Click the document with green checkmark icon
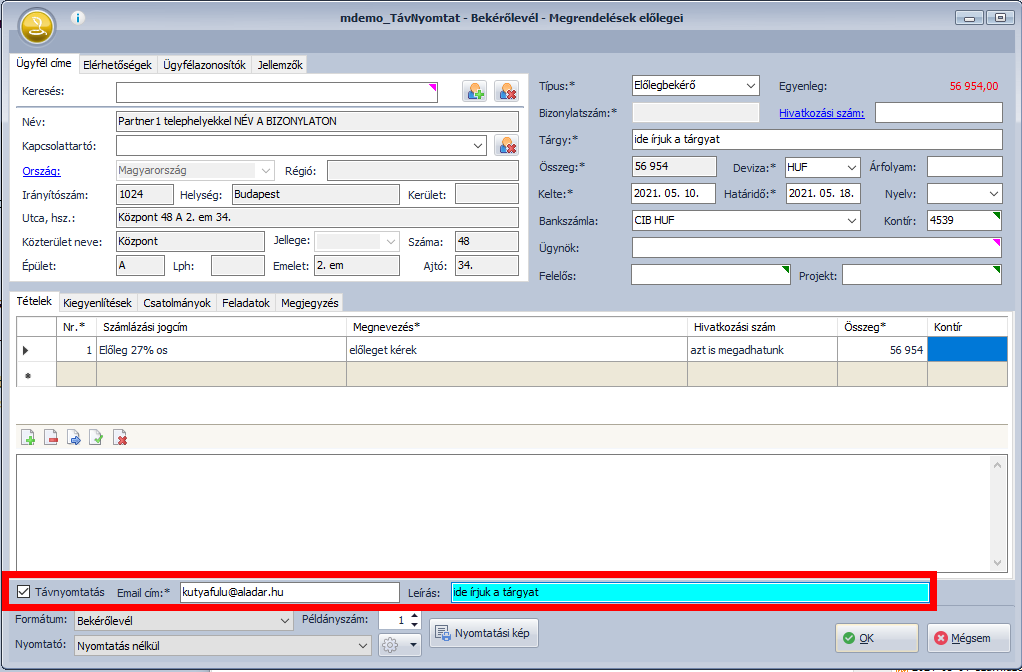 click(96, 438)
